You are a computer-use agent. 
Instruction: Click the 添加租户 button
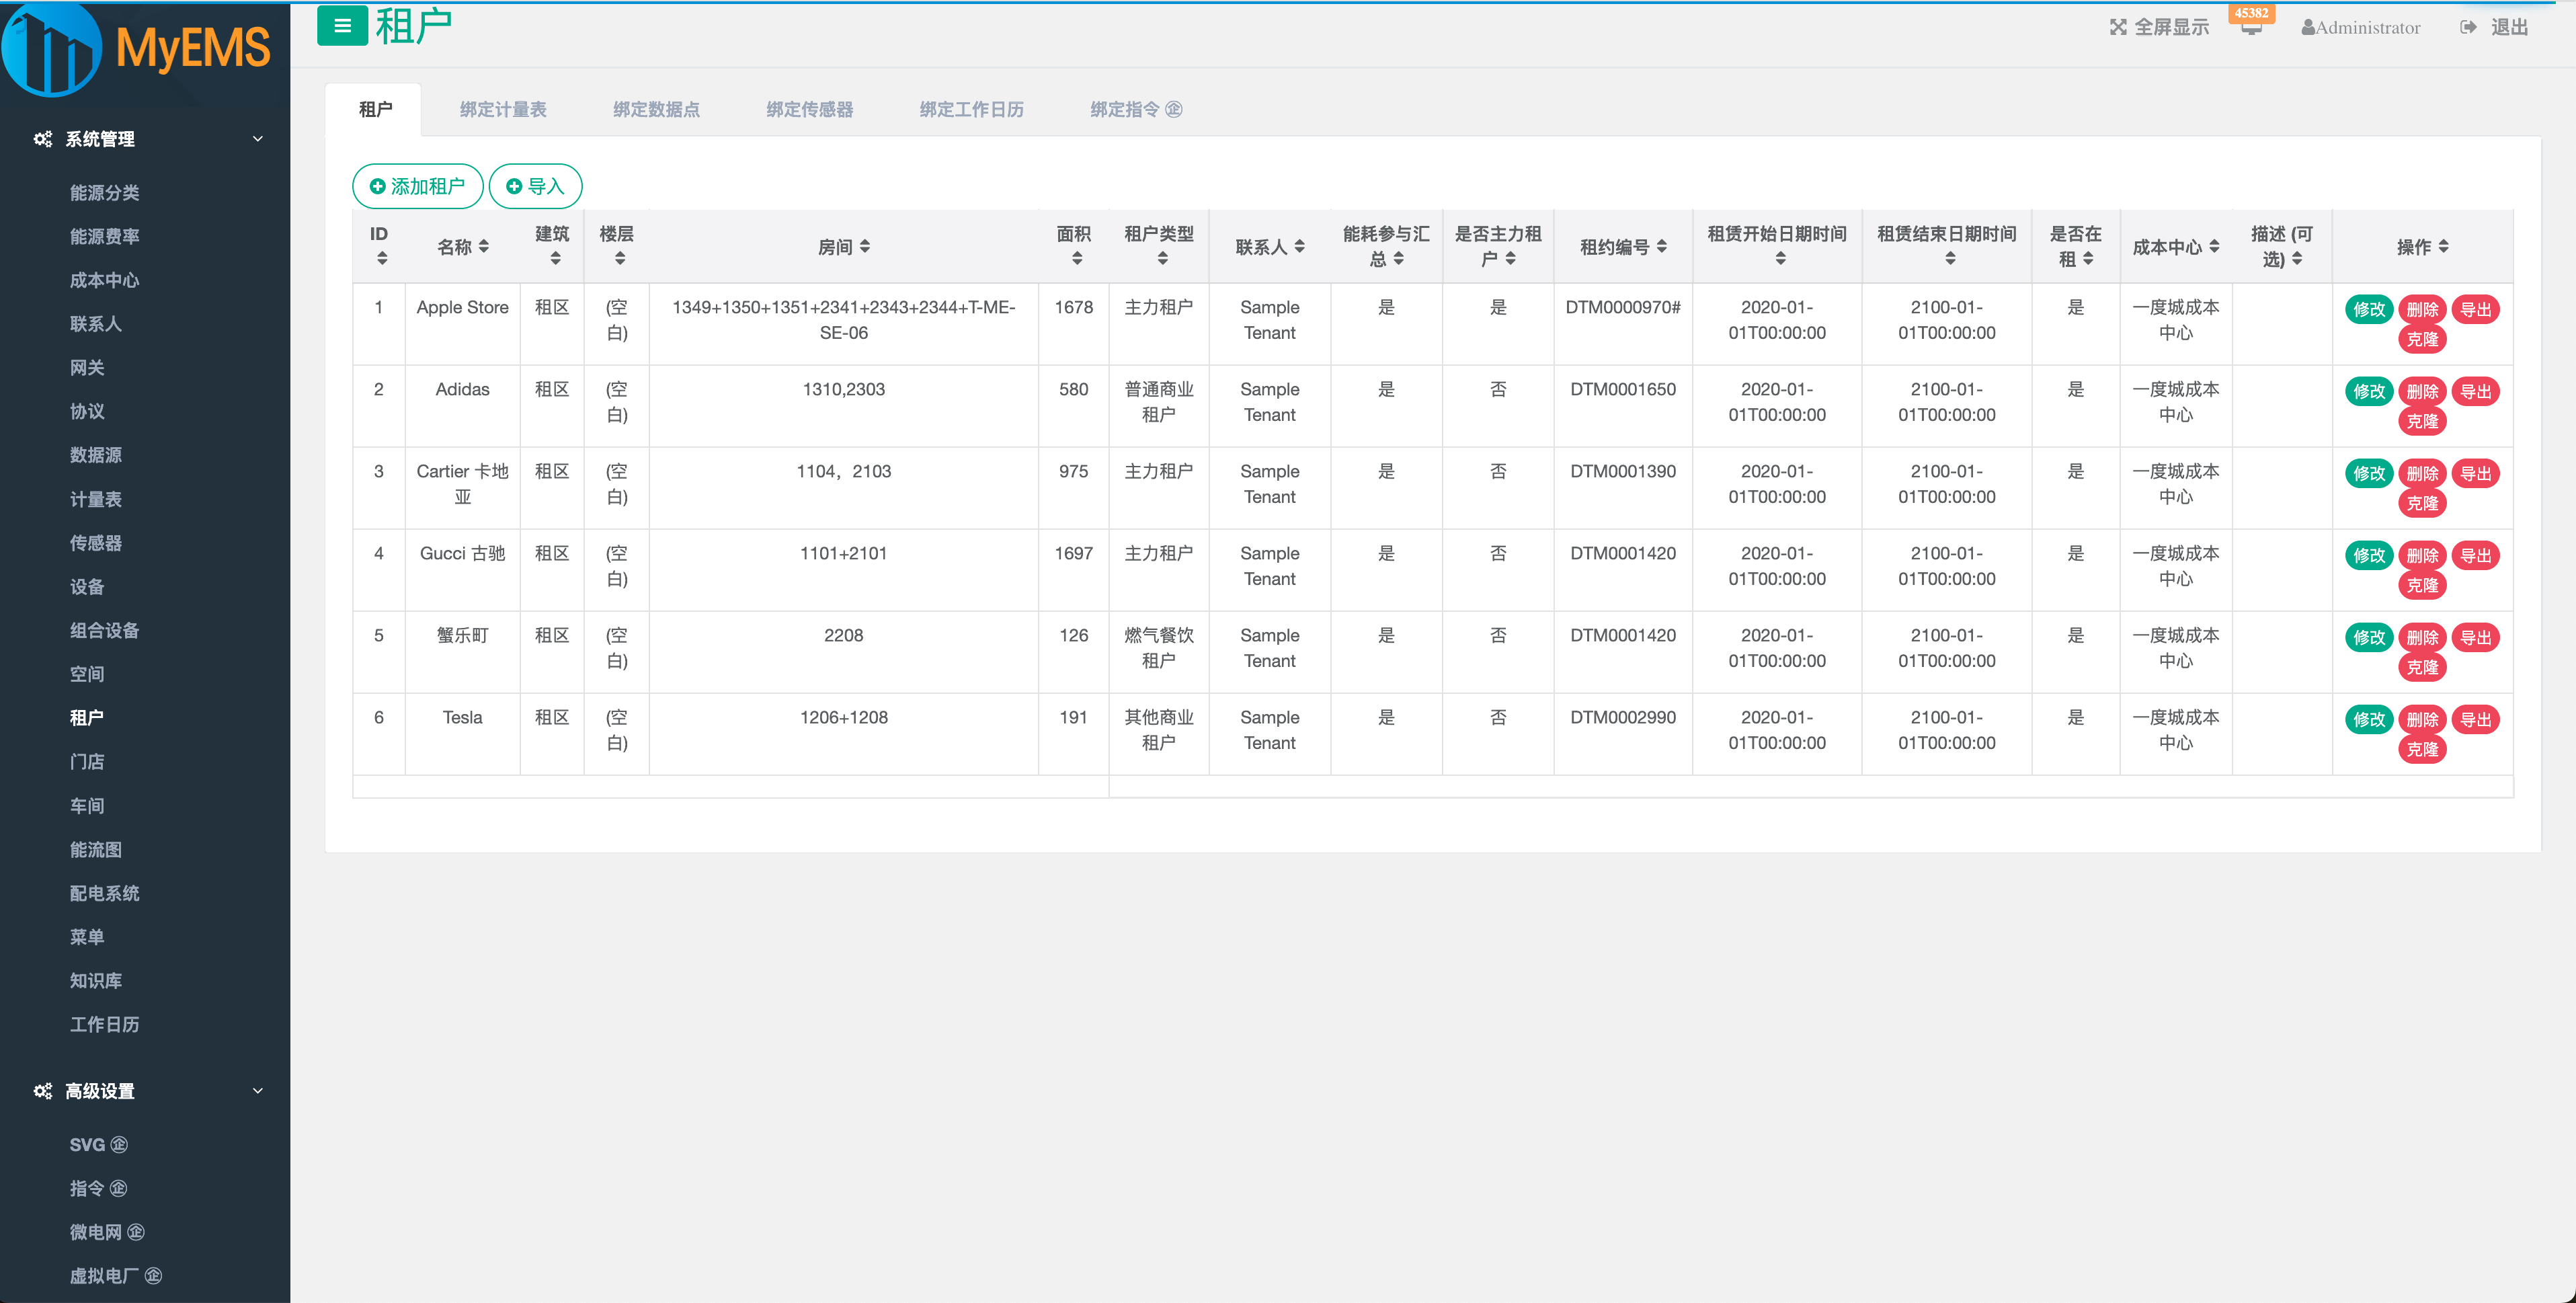417,186
